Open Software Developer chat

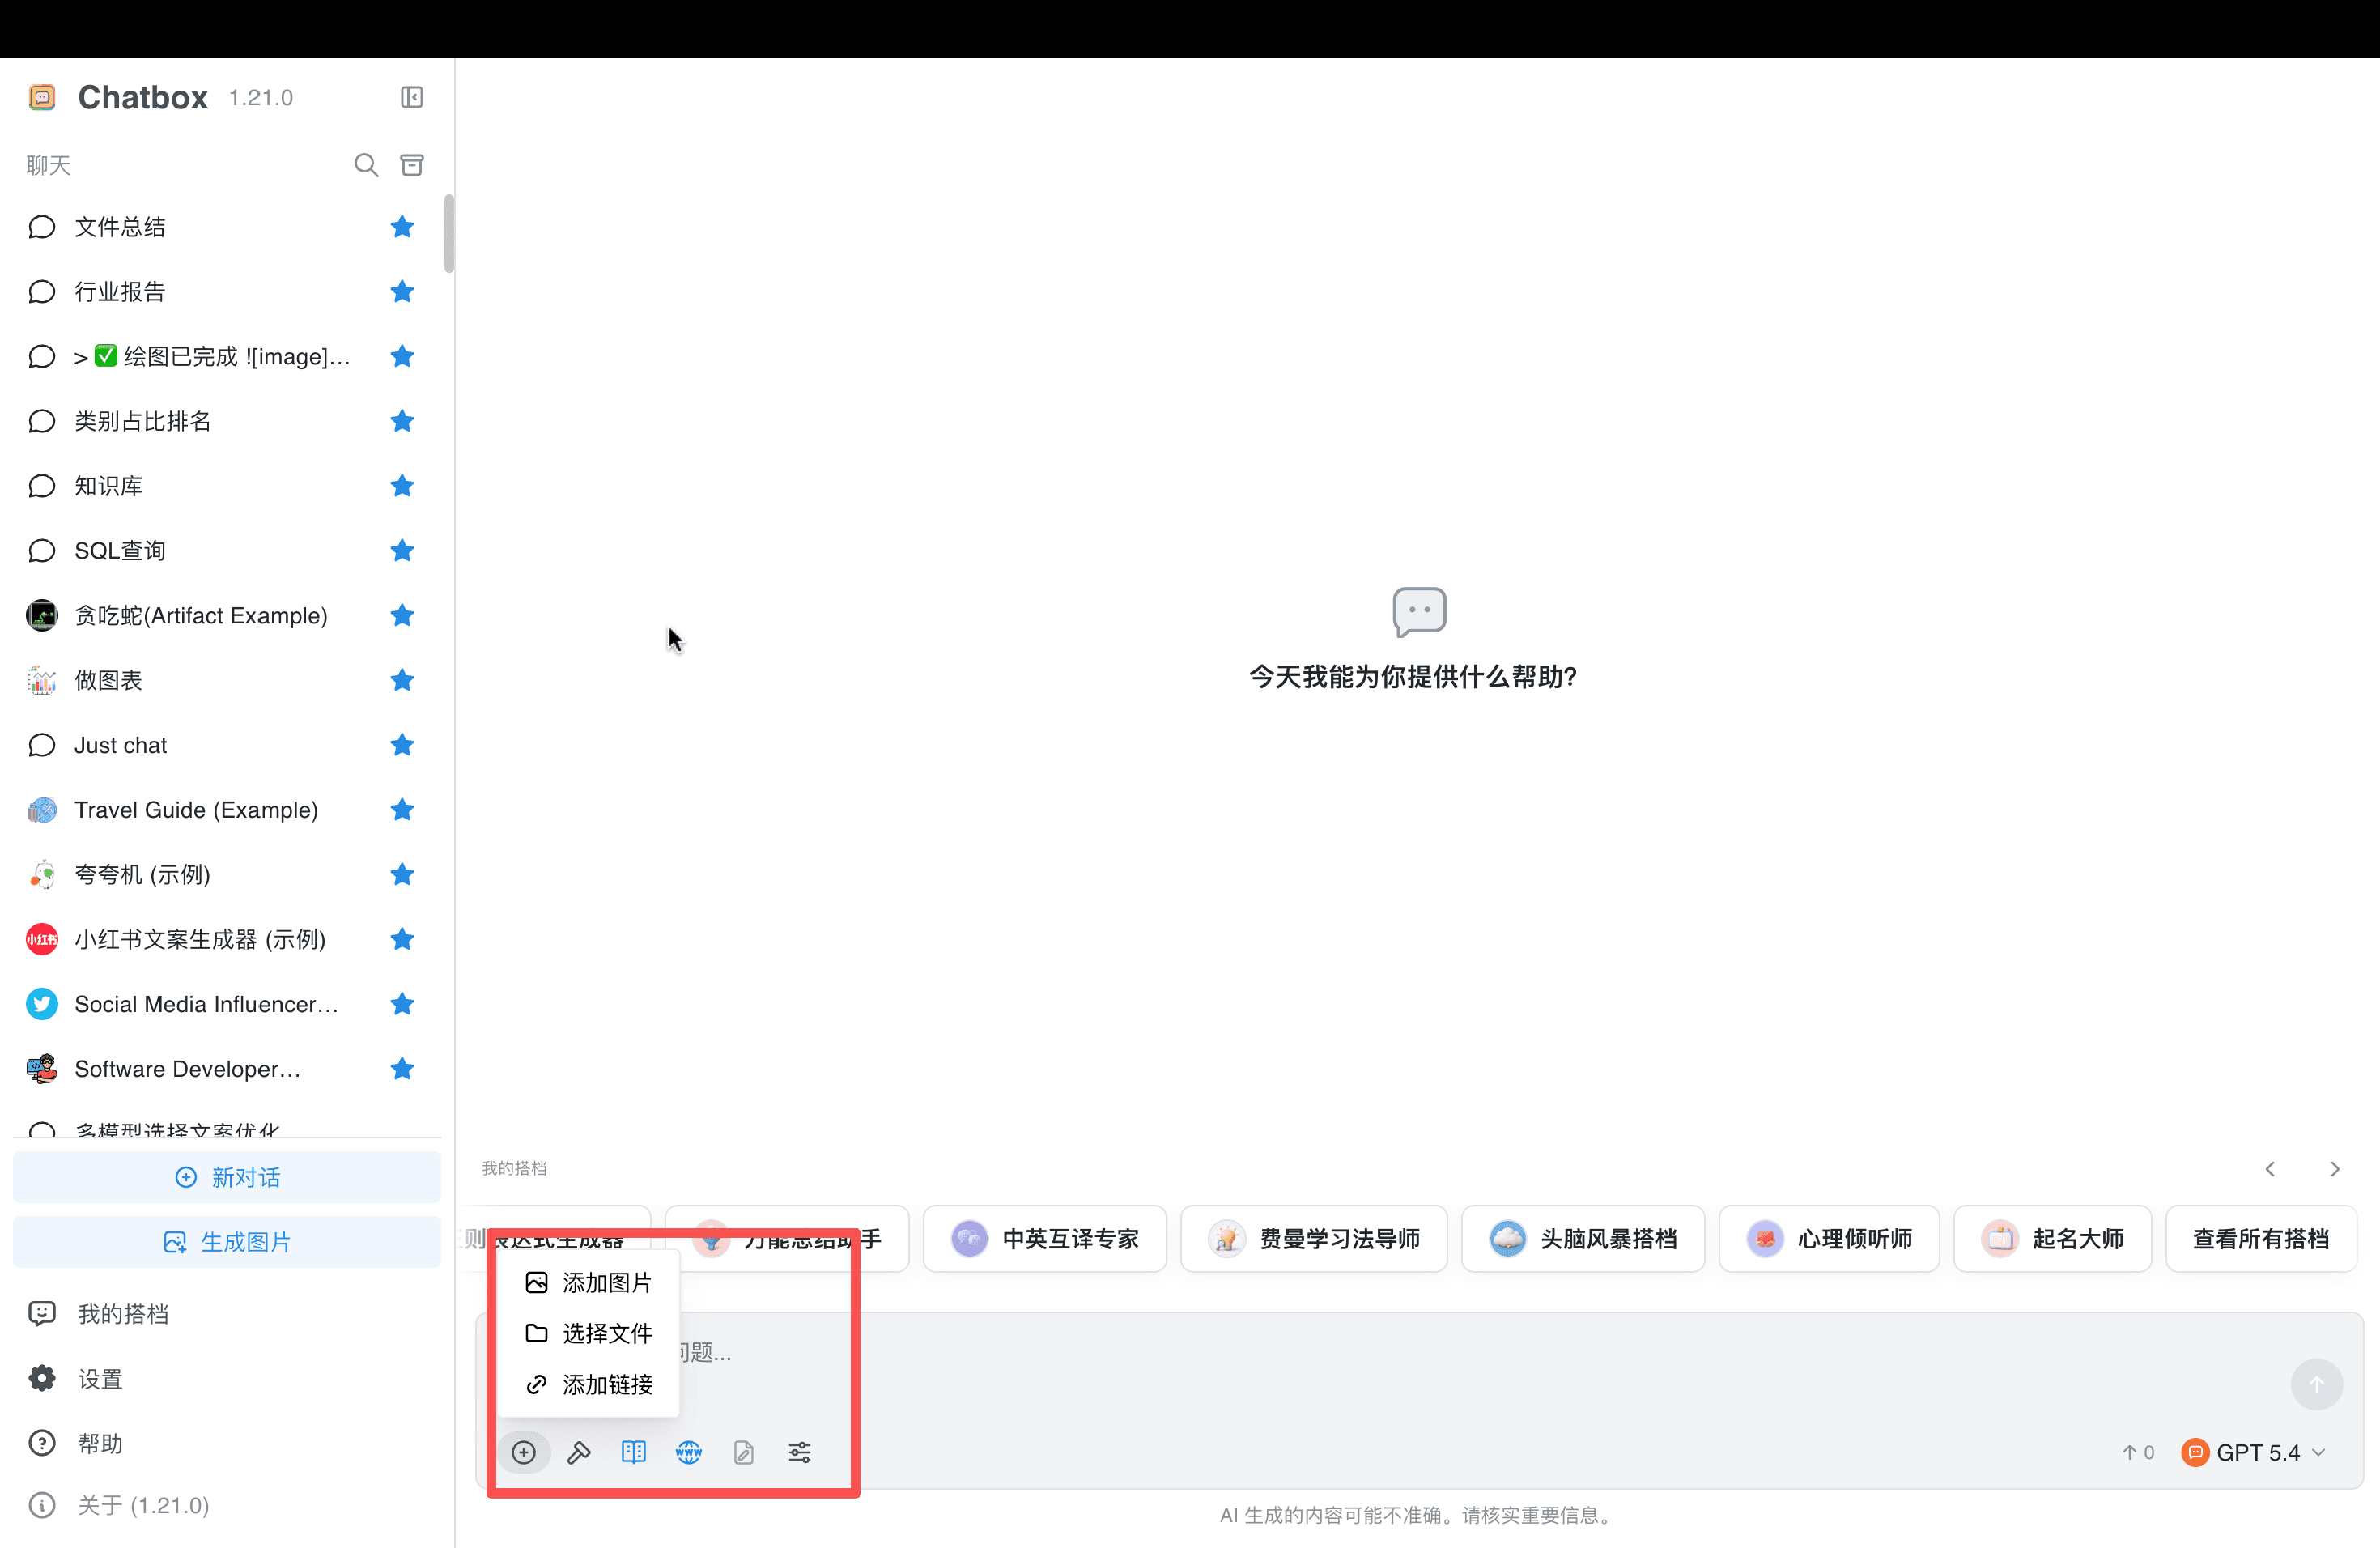pos(227,1069)
